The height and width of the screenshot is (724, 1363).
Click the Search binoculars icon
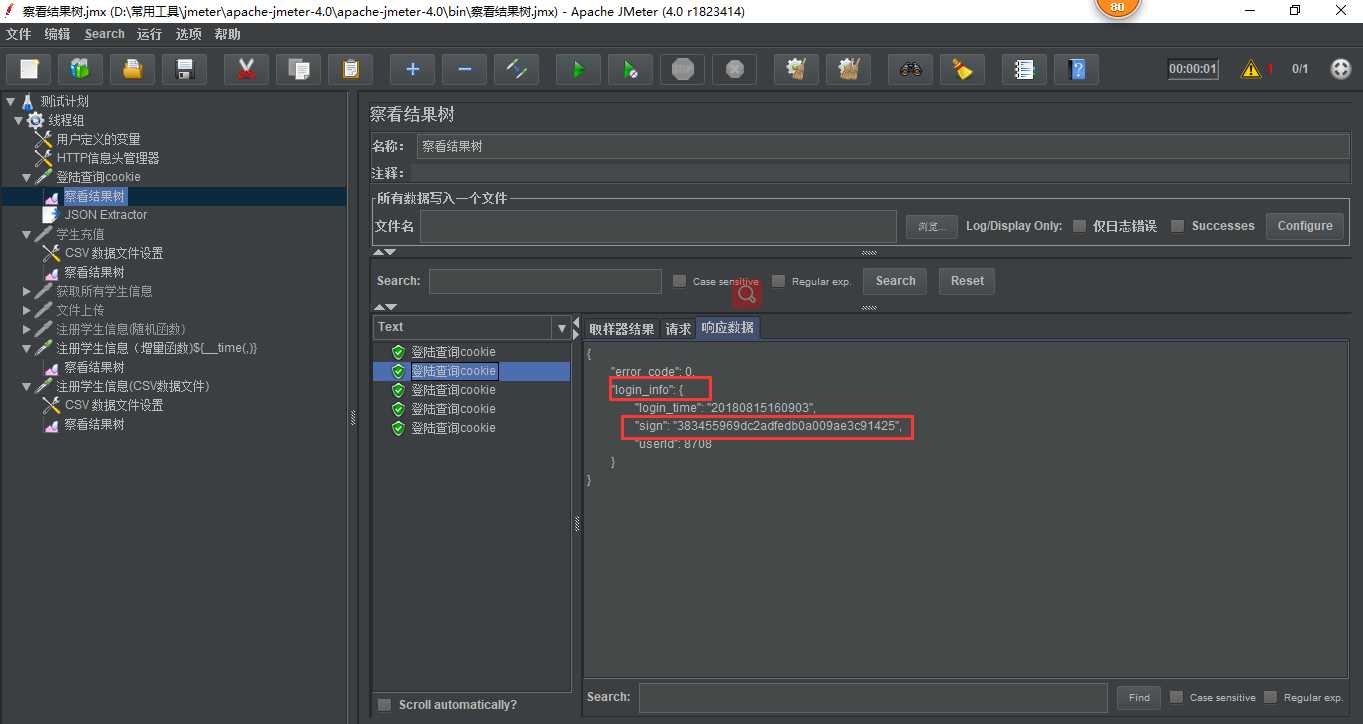(910, 69)
